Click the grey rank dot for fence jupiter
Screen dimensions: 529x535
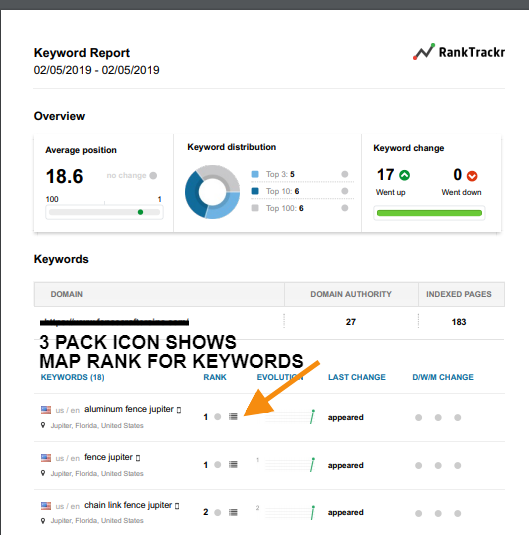click(x=217, y=465)
